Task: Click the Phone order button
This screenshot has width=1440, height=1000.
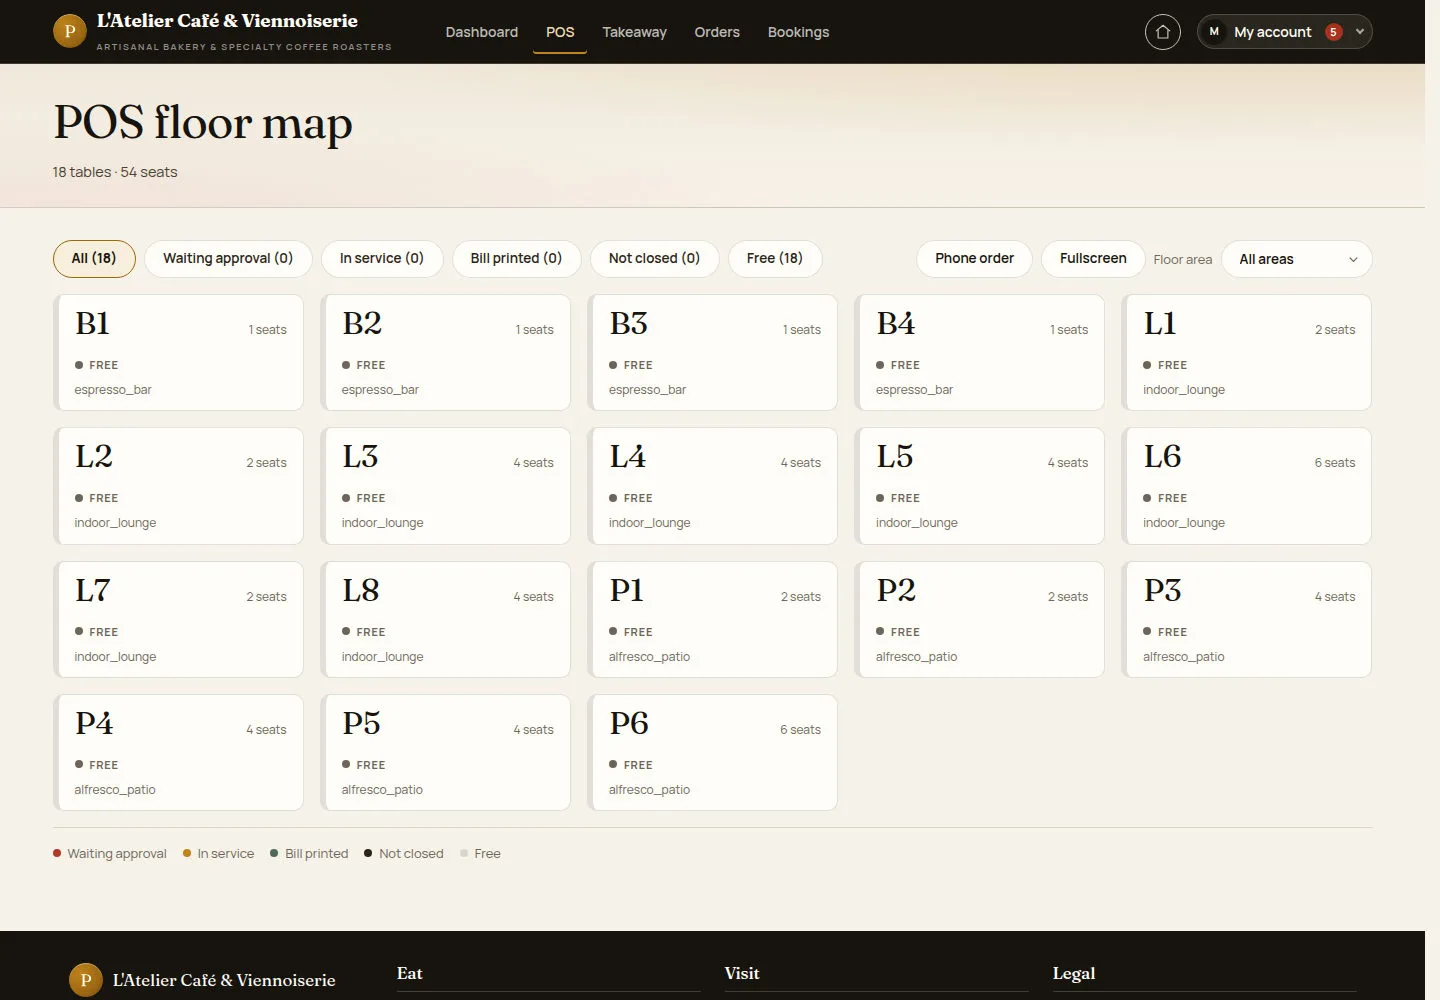Action: (x=974, y=258)
